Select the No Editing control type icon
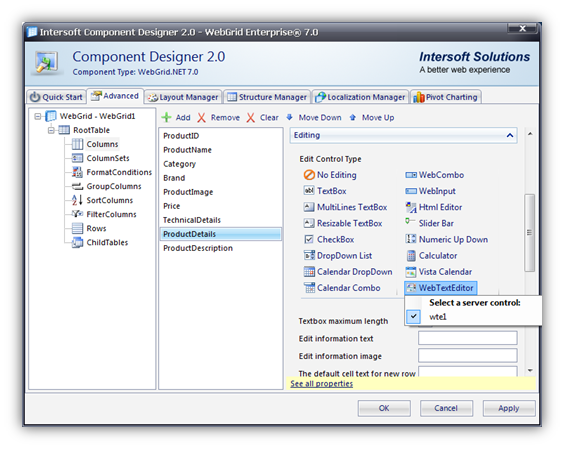The image size is (564, 449). (x=309, y=175)
